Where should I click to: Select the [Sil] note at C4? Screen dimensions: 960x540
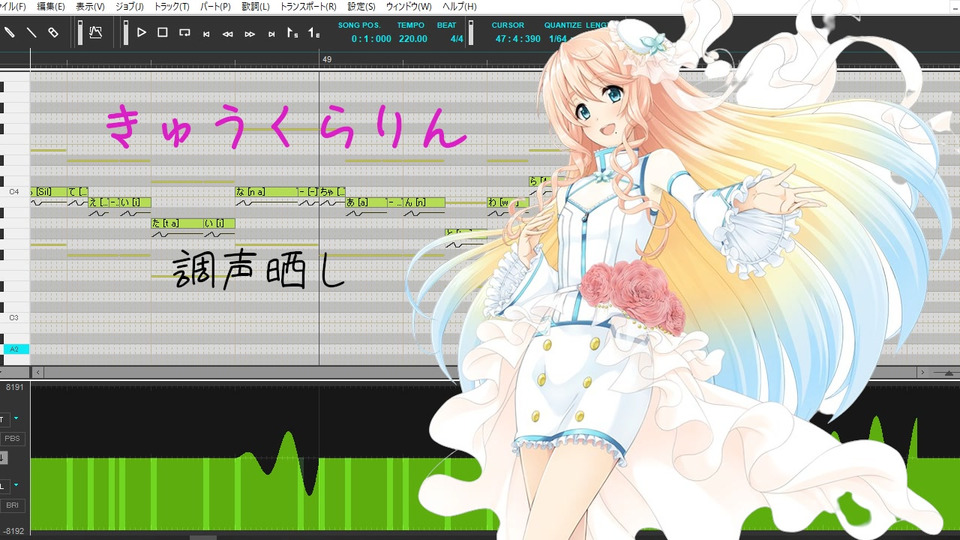(48, 192)
